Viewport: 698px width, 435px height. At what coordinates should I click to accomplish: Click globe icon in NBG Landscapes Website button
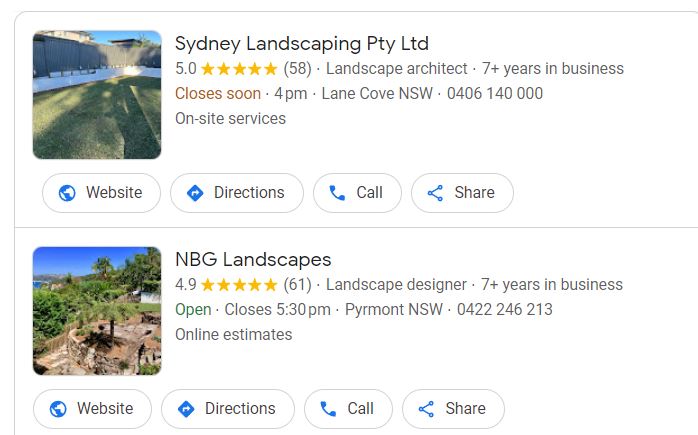pyautogui.click(x=58, y=408)
